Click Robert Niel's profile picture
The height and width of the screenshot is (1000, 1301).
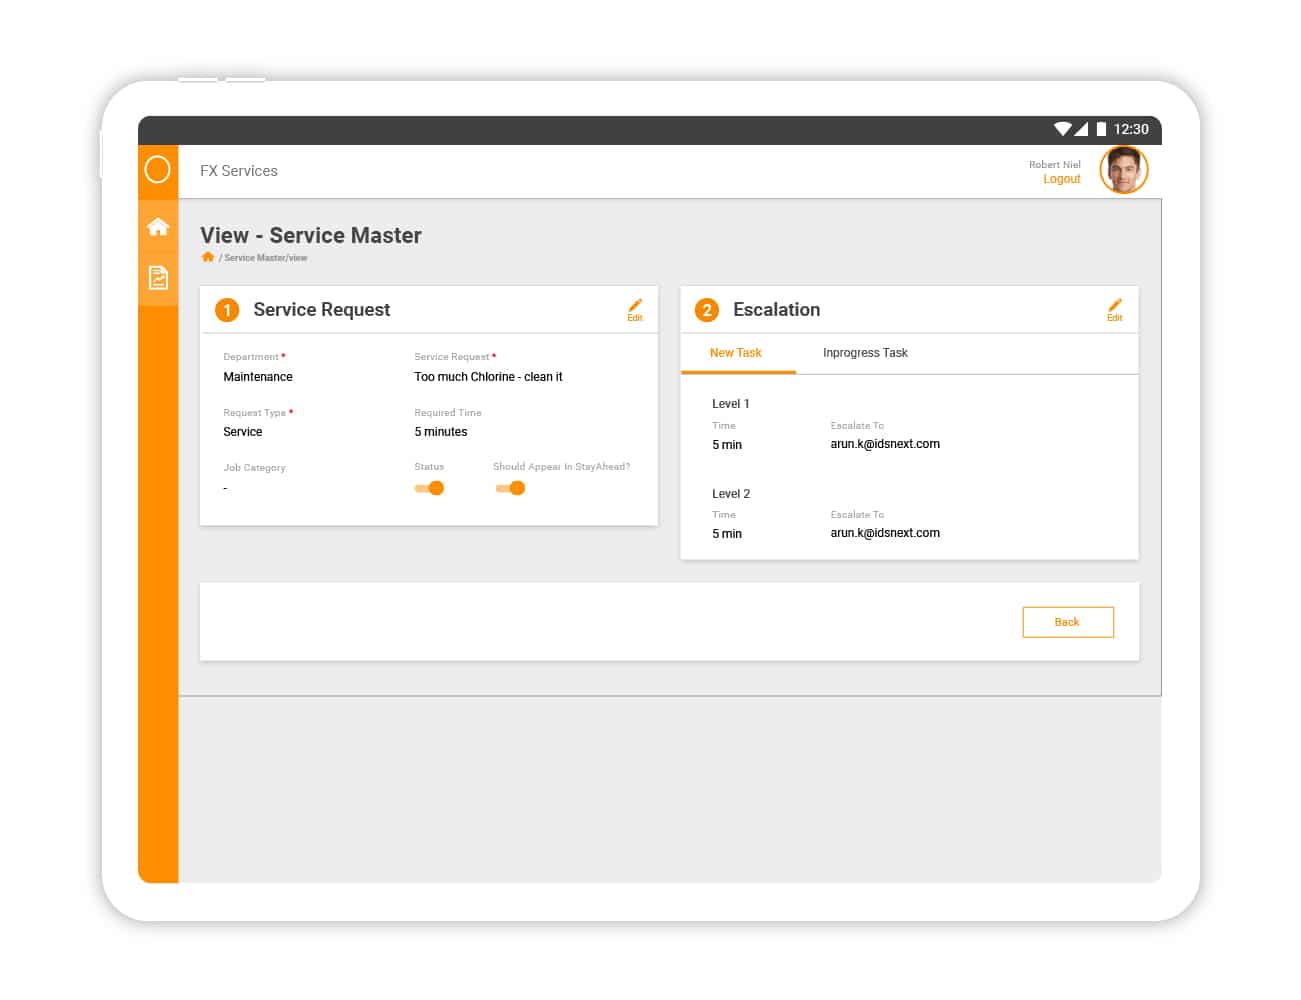1124,170
